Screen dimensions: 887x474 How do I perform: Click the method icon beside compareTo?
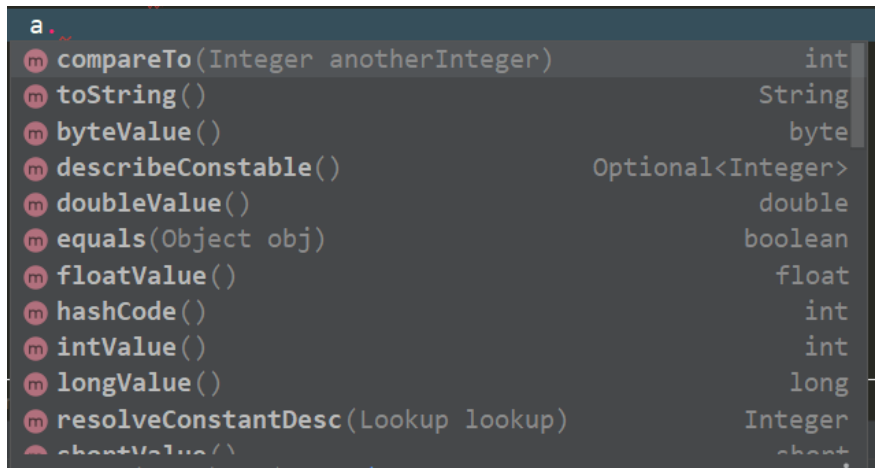[35, 60]
